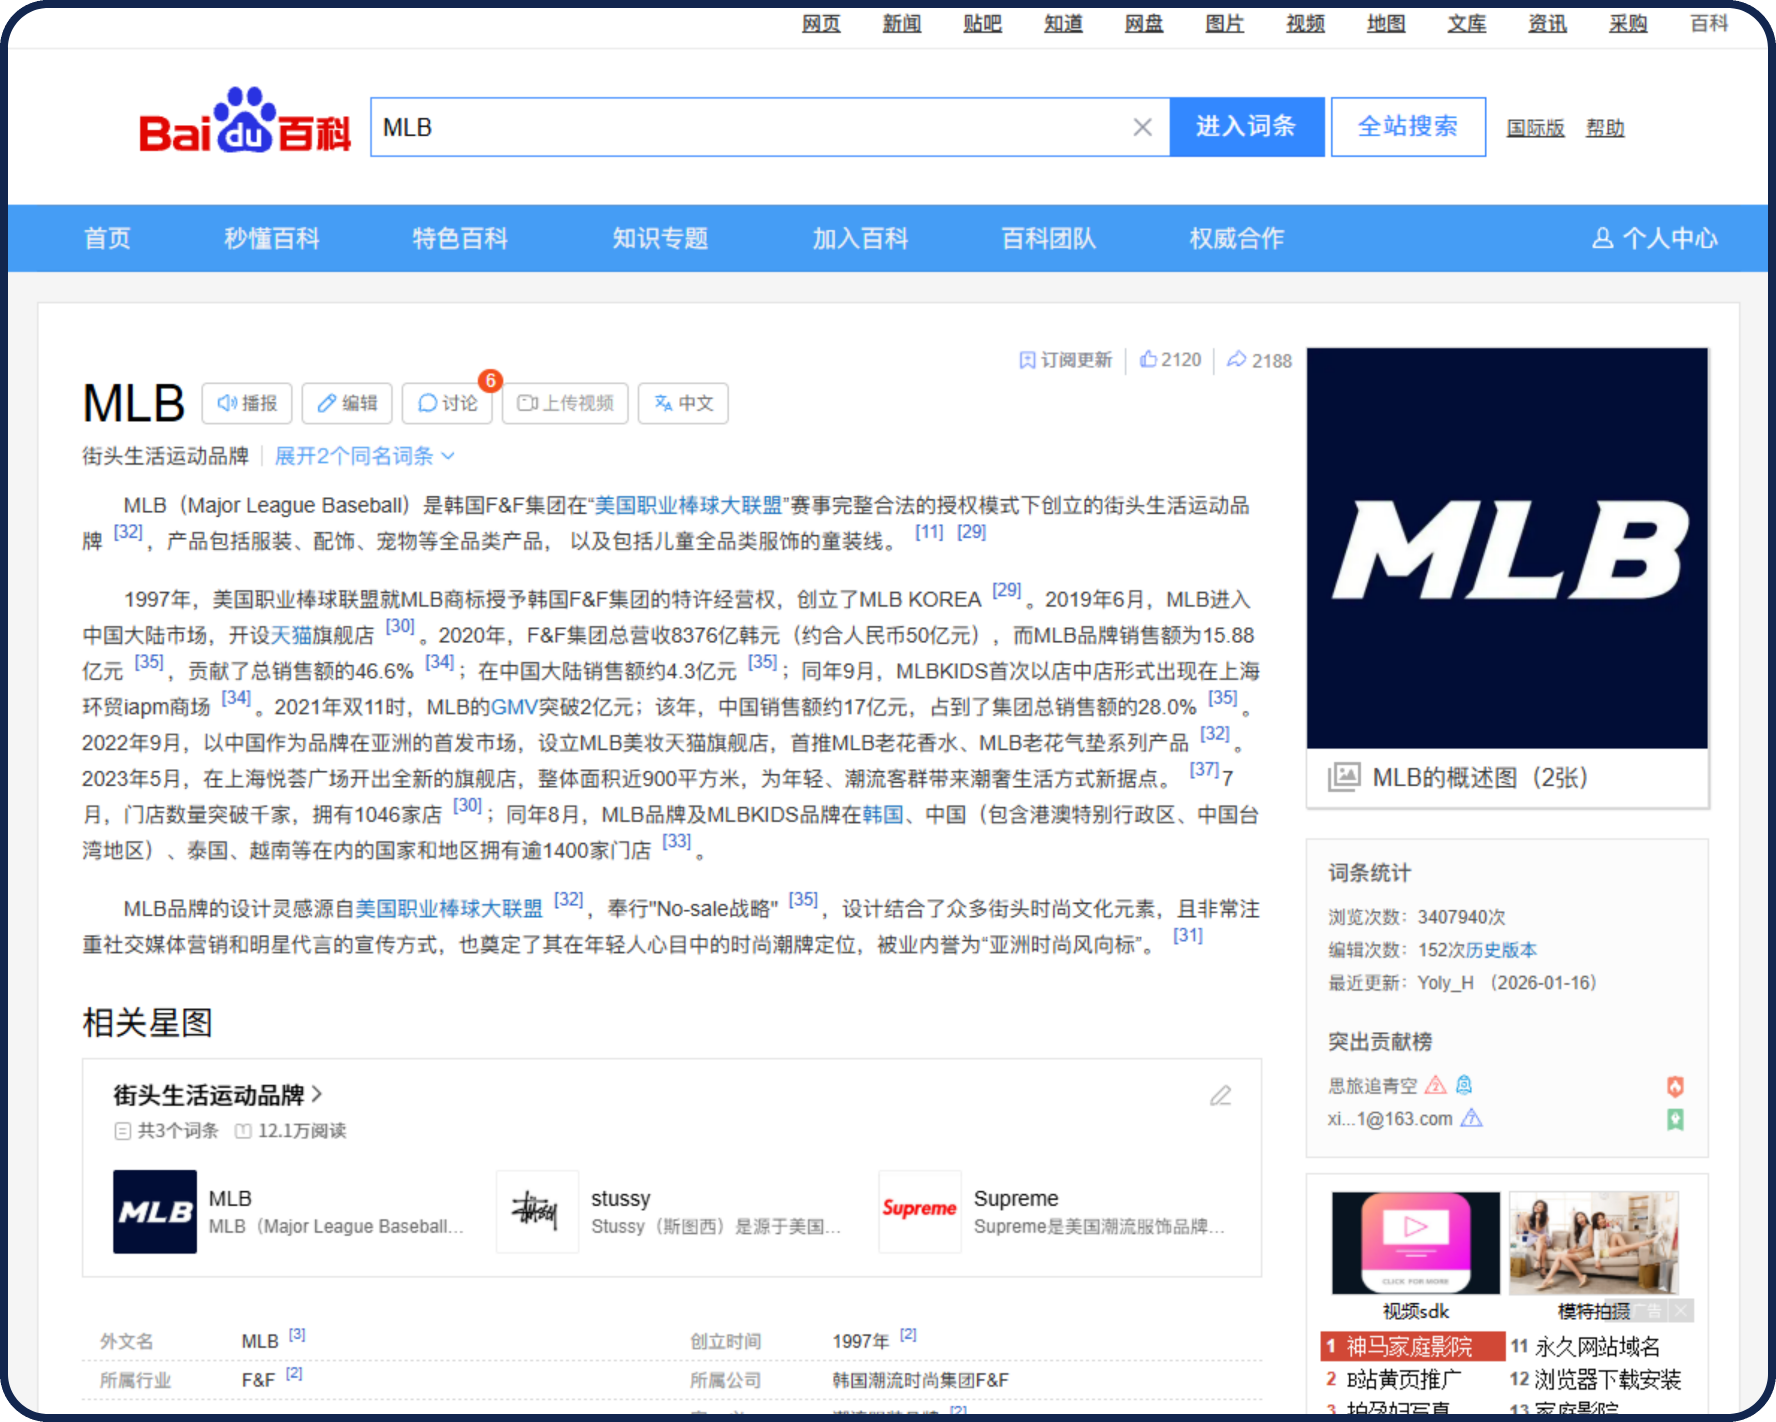Click citation [31] after 亚洲时尚风向标
Viewport: 1776px width, 1422px height.
click(1188, 936)
